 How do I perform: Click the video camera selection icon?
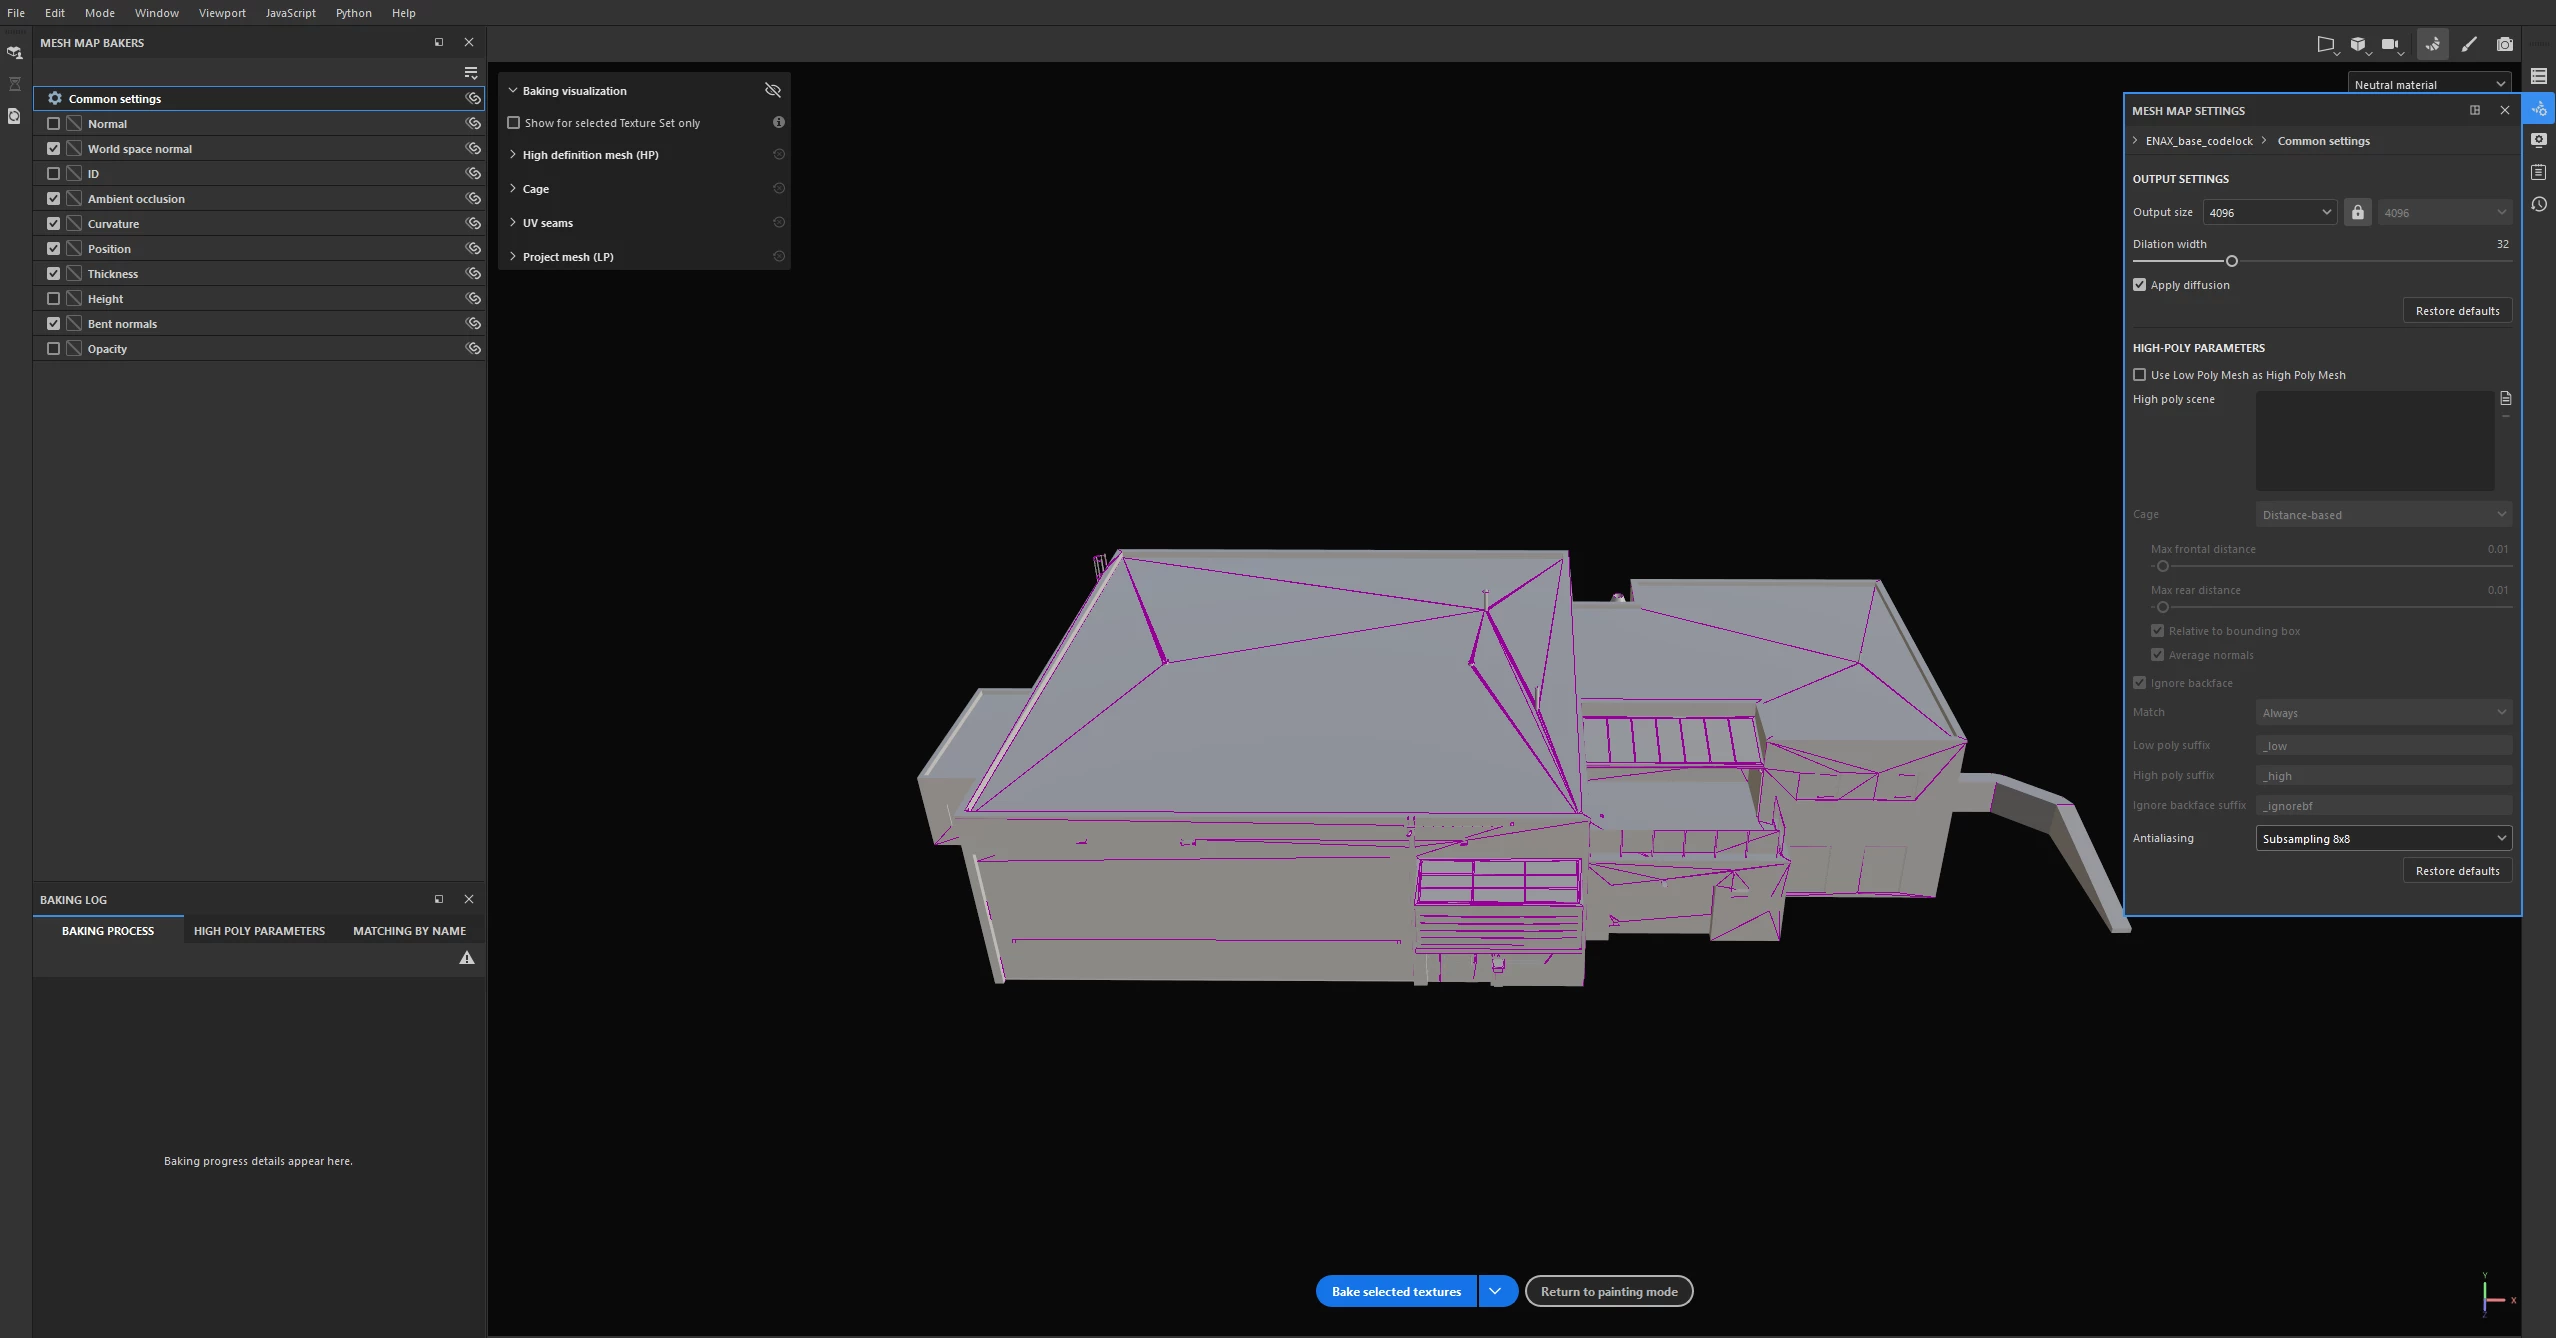click(x=2390, y=44)
